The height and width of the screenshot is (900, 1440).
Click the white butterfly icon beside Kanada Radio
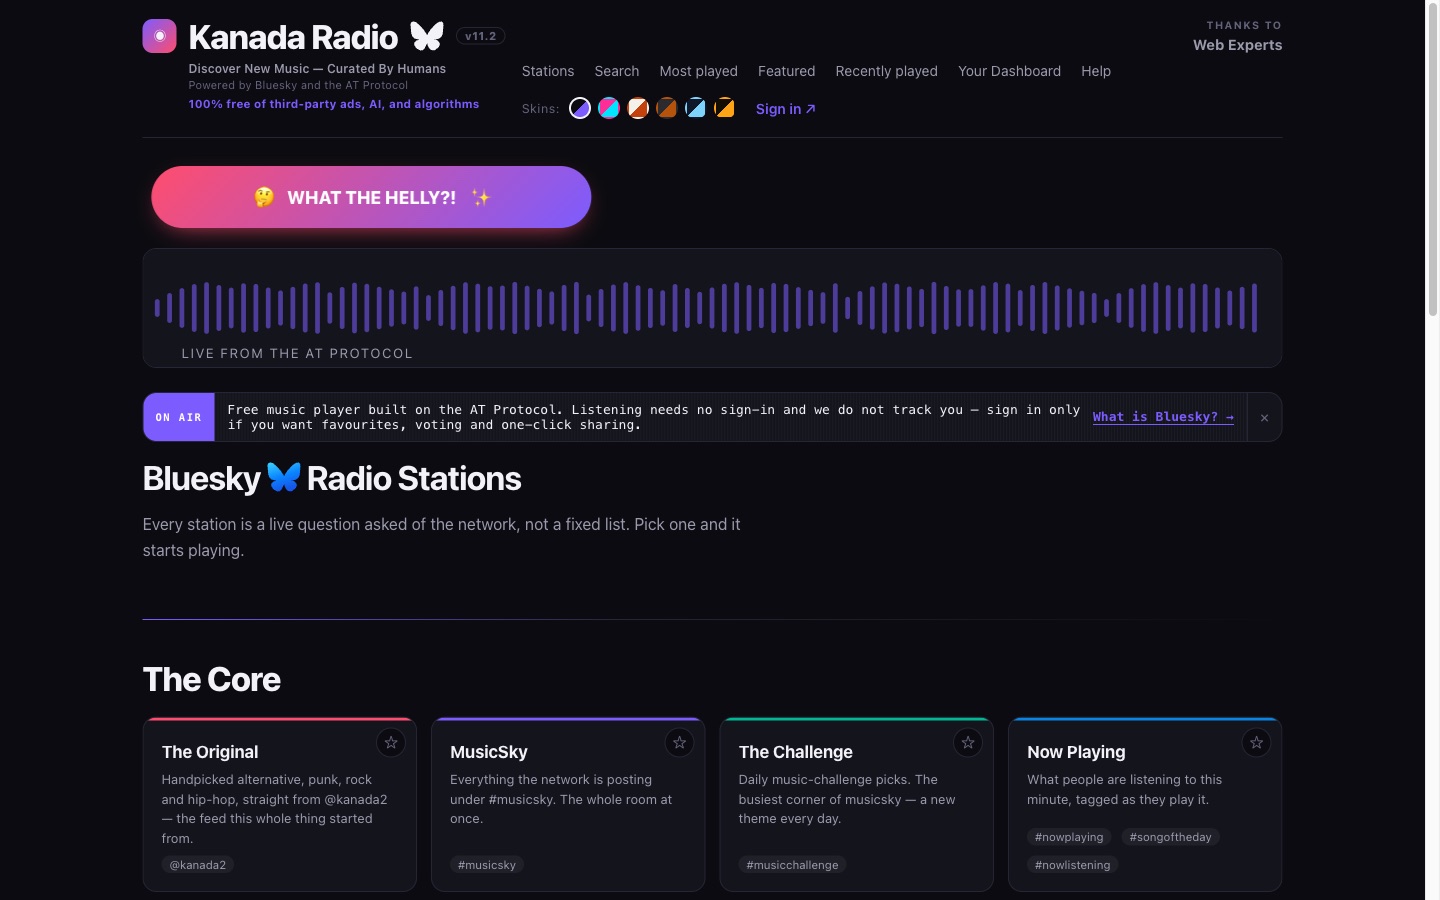[427, 36]
